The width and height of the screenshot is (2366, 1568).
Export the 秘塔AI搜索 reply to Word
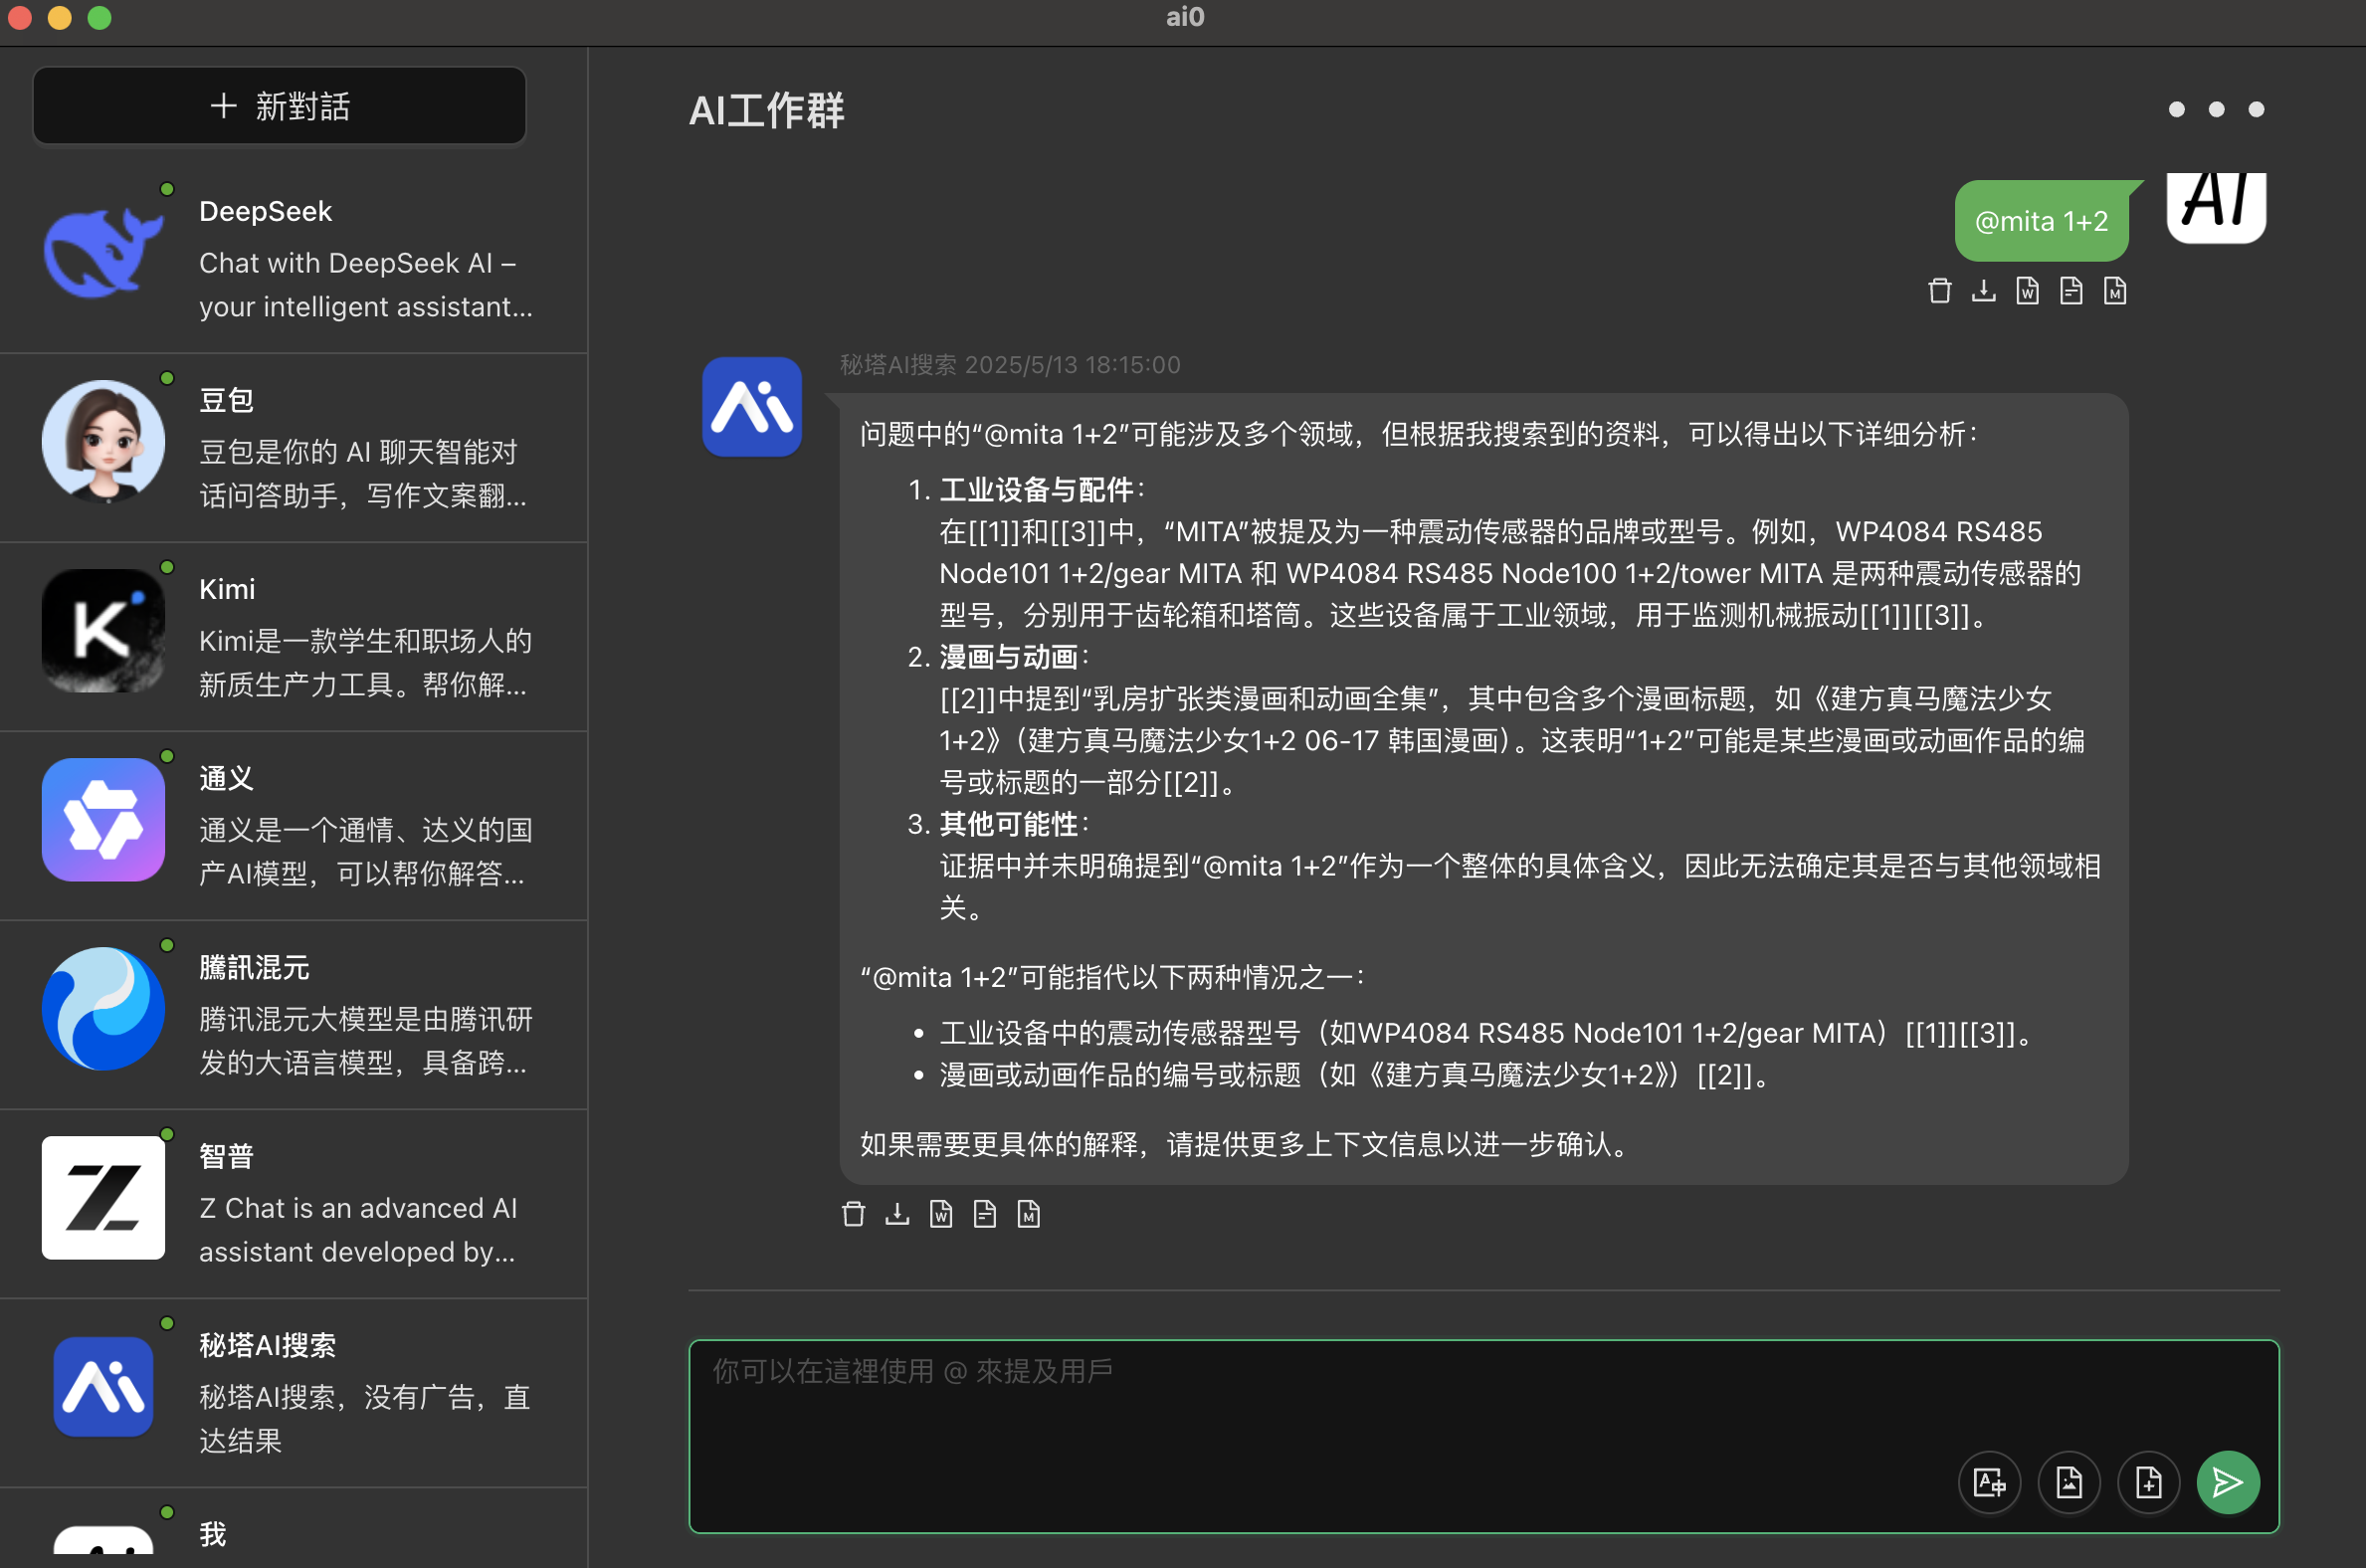click(941, 1214)
